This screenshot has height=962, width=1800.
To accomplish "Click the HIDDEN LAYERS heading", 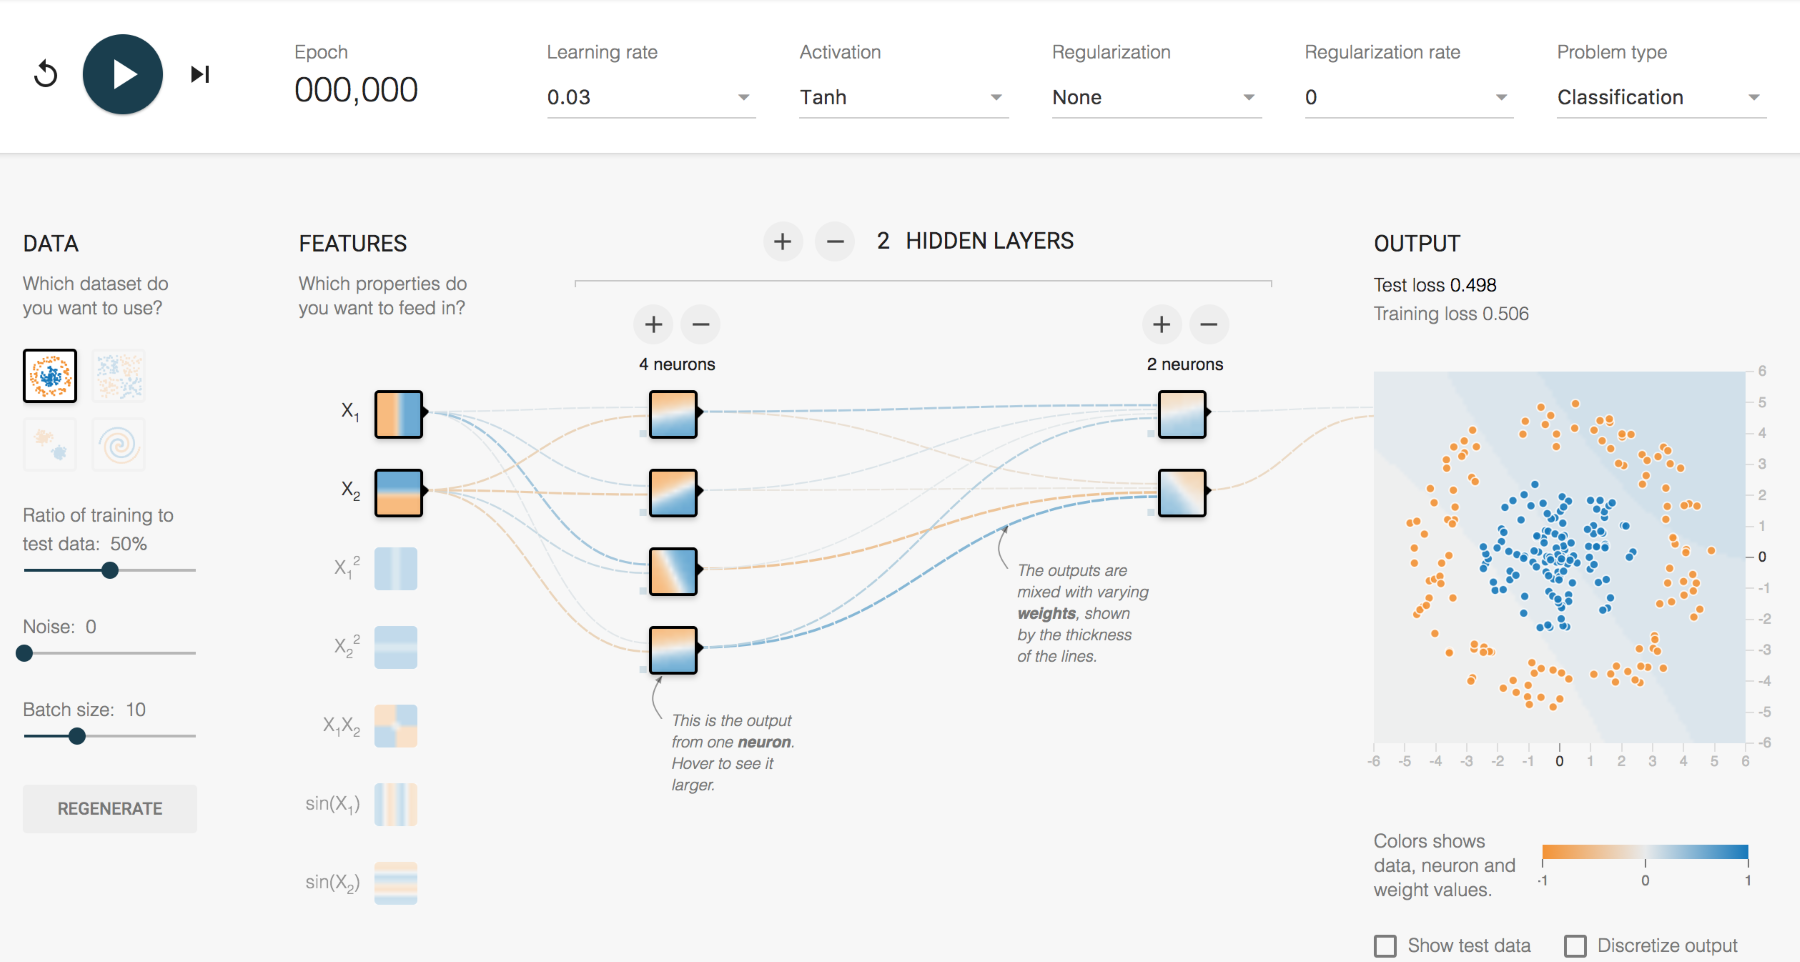I will [989, 241].
